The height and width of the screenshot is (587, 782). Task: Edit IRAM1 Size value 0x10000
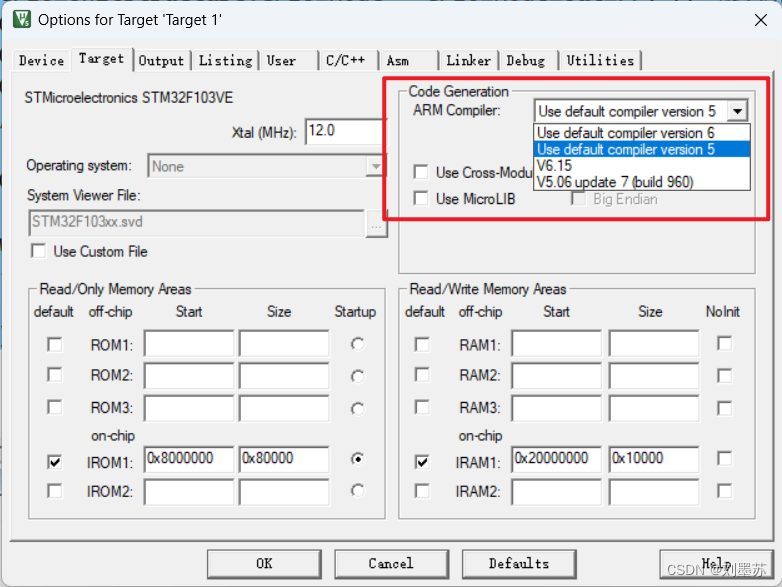pos(654,459)
